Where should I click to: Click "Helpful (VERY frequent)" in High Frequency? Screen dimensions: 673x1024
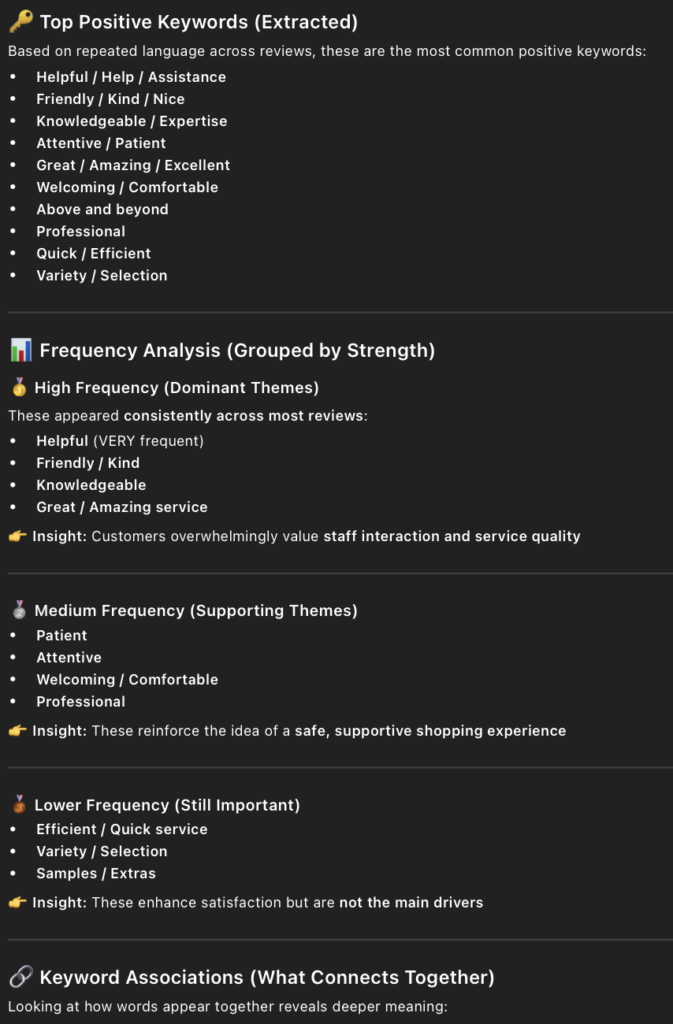pyautogui.click(x=119, y=441)
